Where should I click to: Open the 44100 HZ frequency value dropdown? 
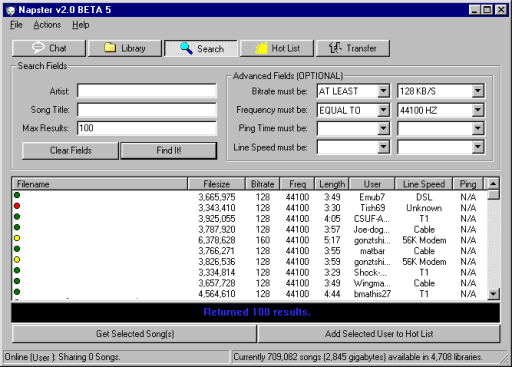pos(478,110)
